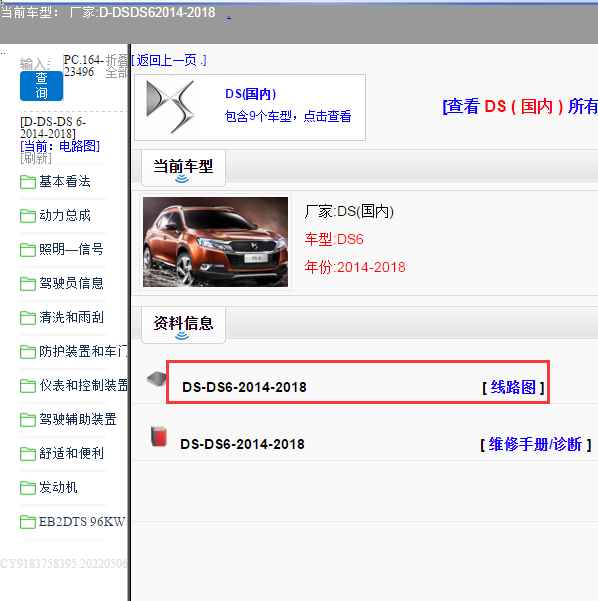Open the 仪表和控制装置 folder
The image size is (598, 601).
[x=83, y=386]
